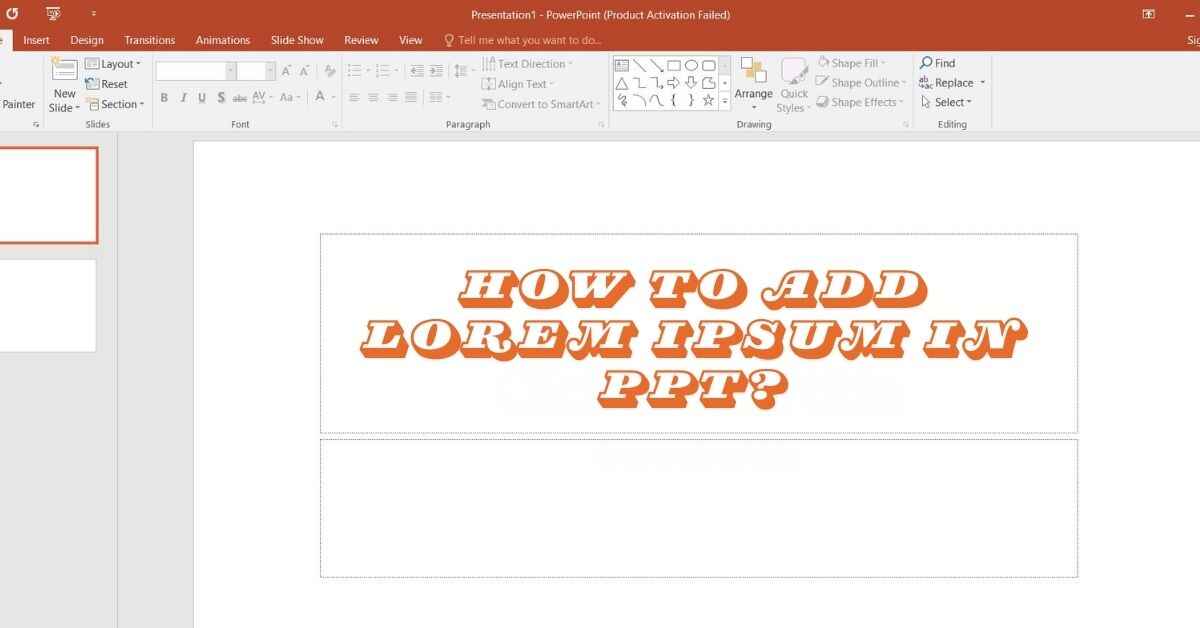The image size is (1200, 628).
Task: Toggle Italic formatting
Action: (x=183, y=98)
